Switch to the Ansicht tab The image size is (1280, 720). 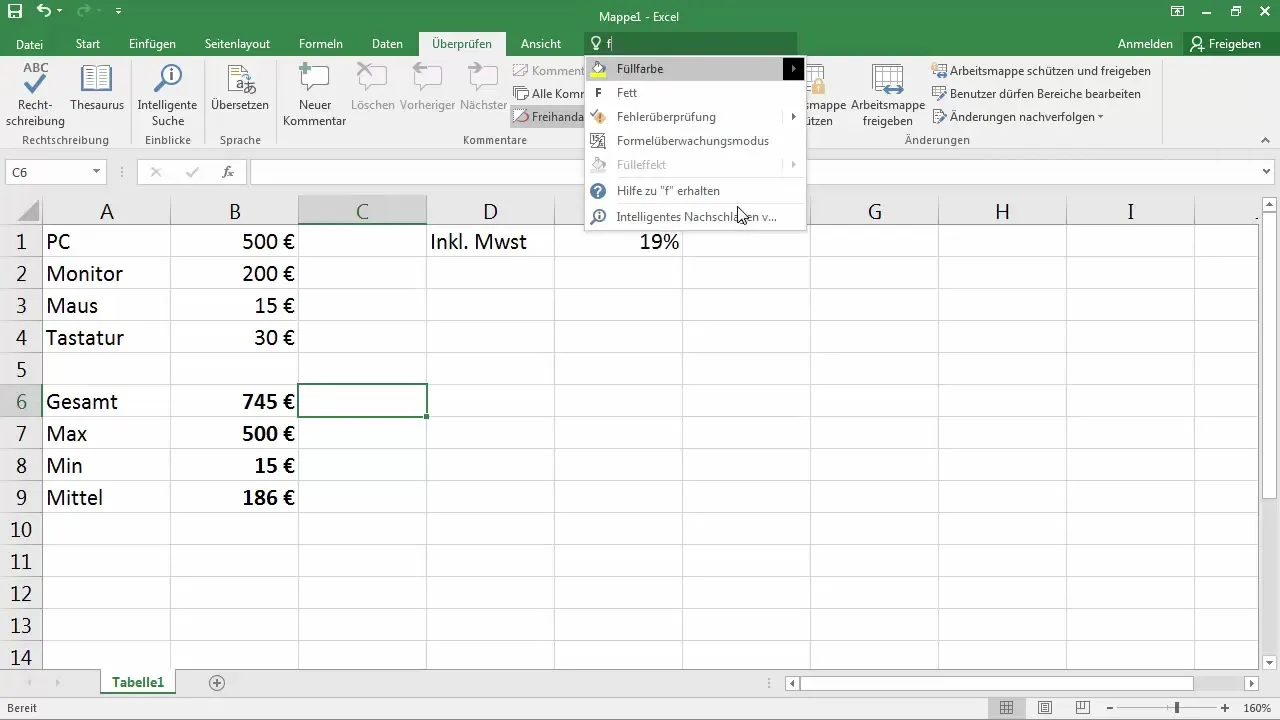[x=541, y=44]
